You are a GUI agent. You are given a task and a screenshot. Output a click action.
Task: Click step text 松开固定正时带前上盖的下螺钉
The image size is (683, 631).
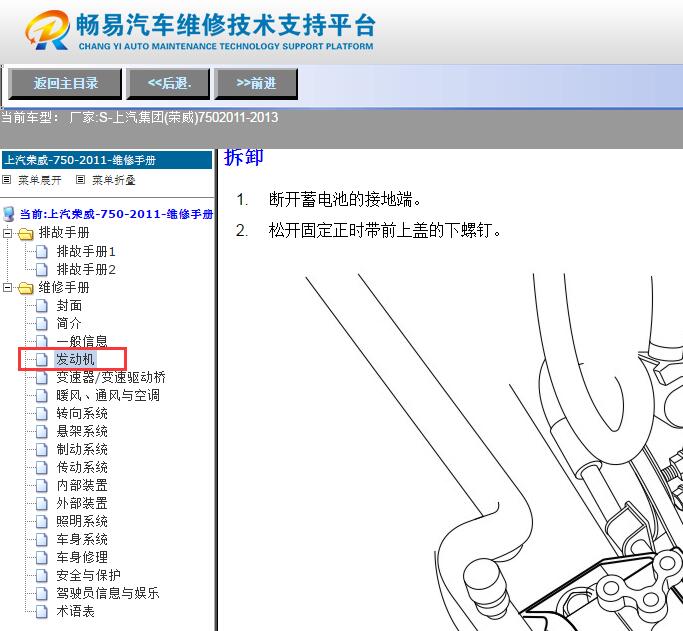pos(385,230)
